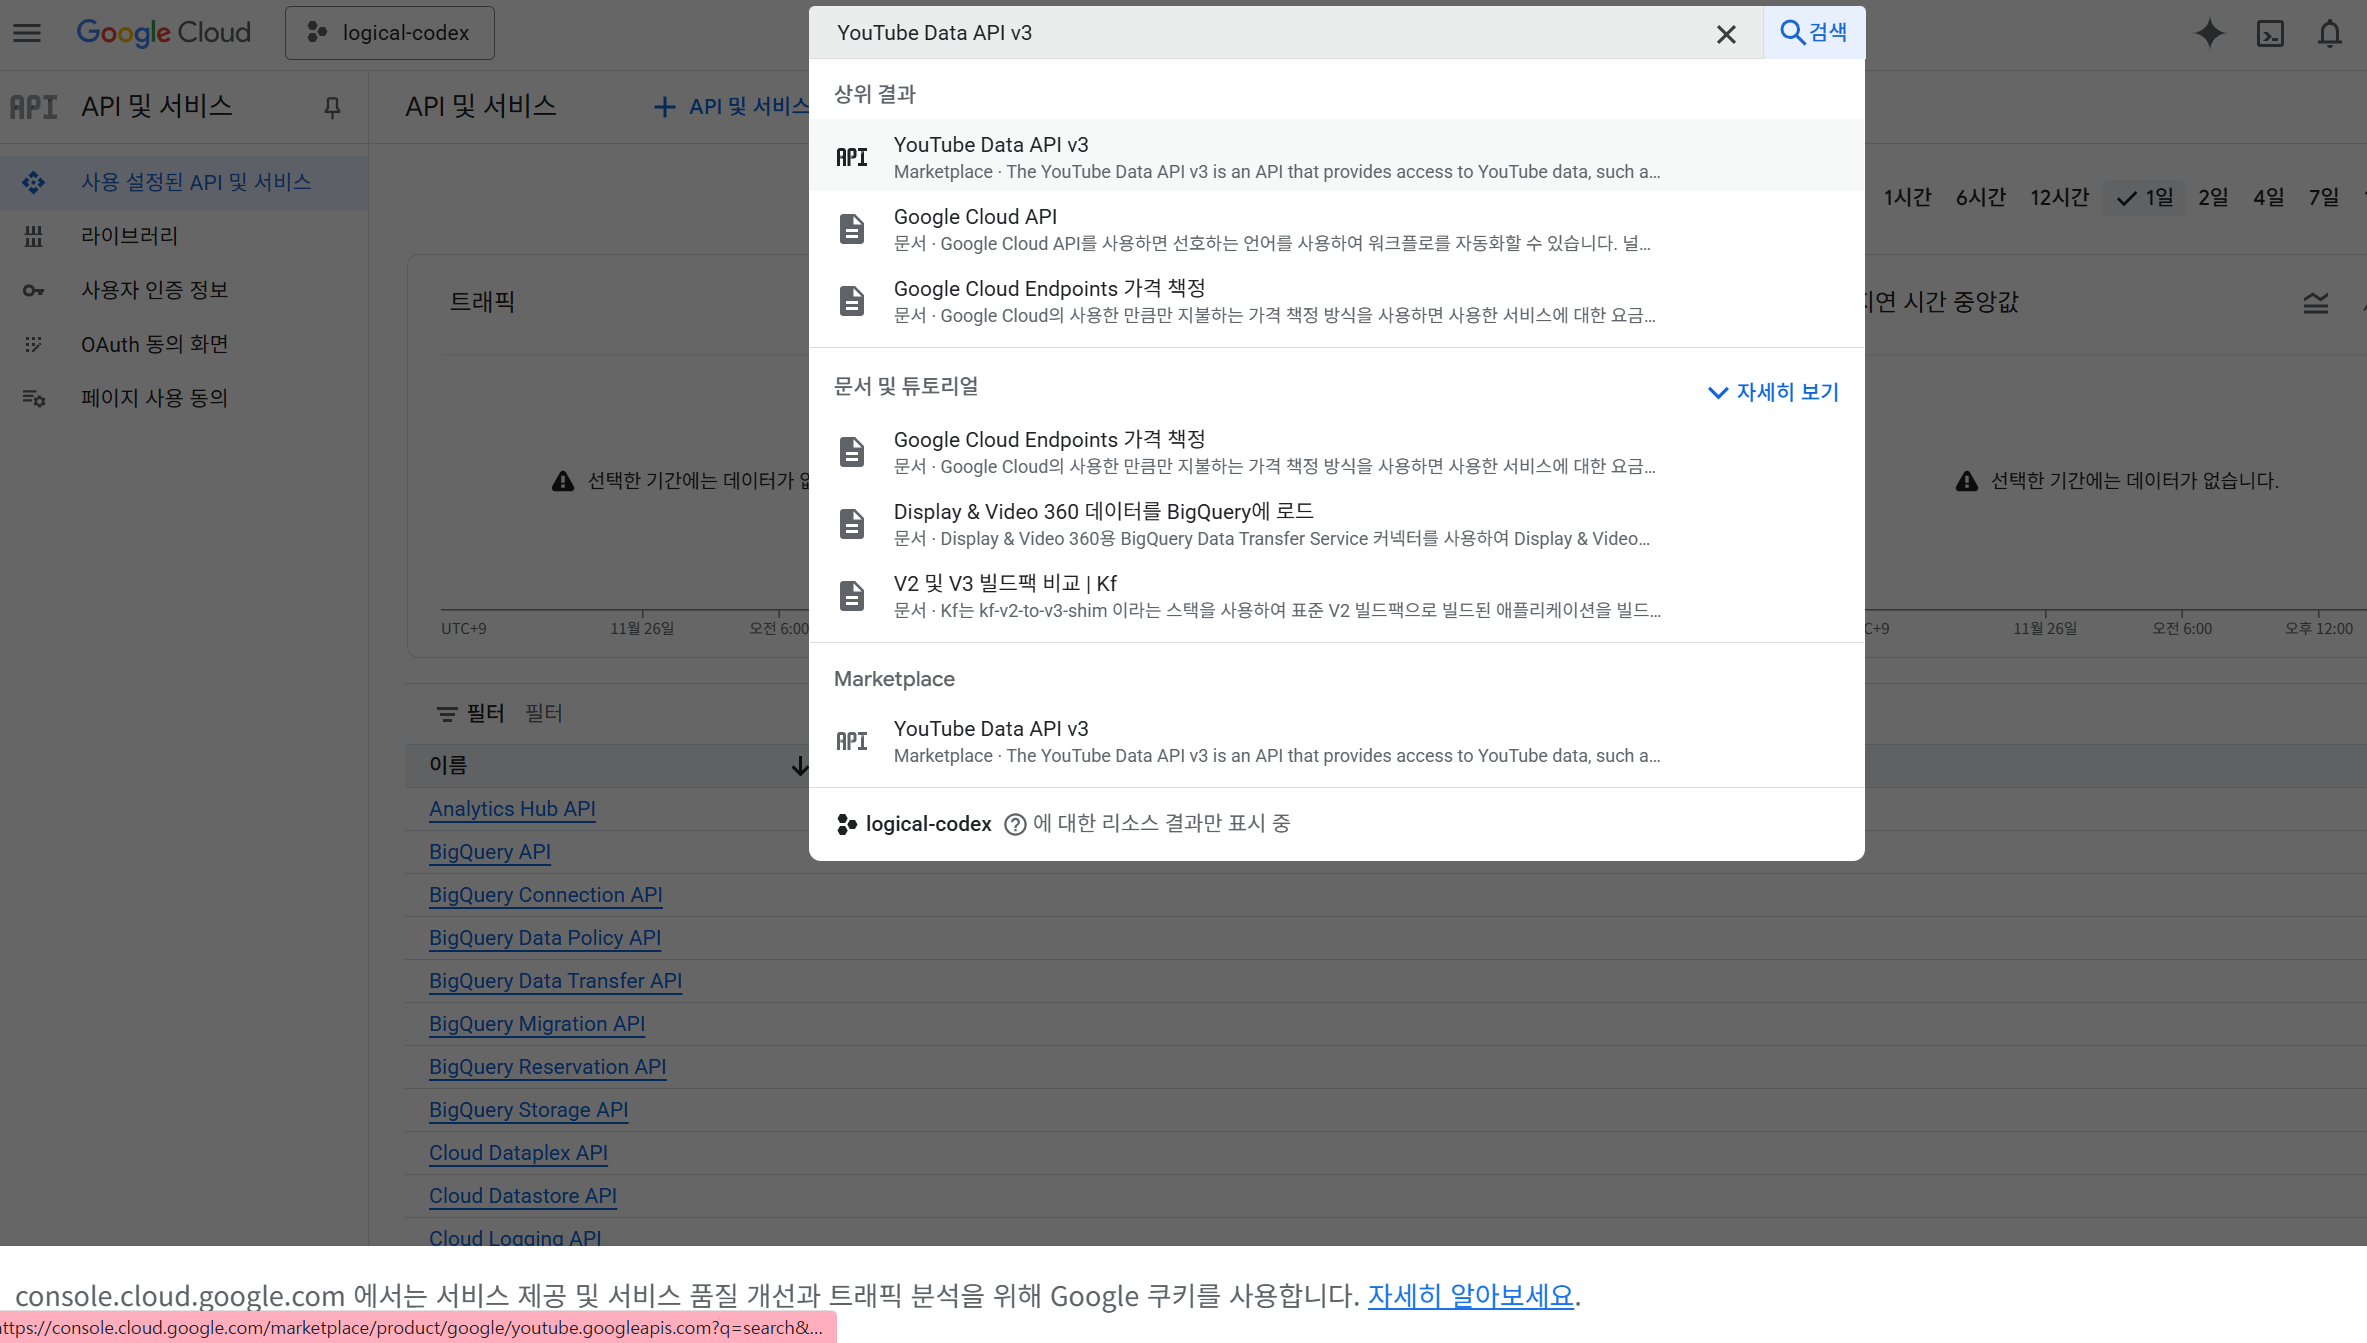
Task: Select the 1일 time range option
Action: pos(2146,197)
